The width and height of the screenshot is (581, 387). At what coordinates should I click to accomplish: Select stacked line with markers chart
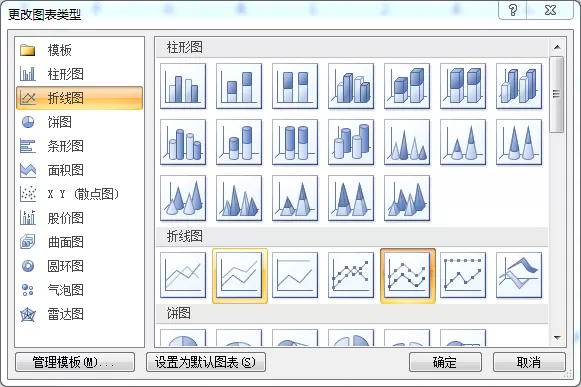point(408,276)
